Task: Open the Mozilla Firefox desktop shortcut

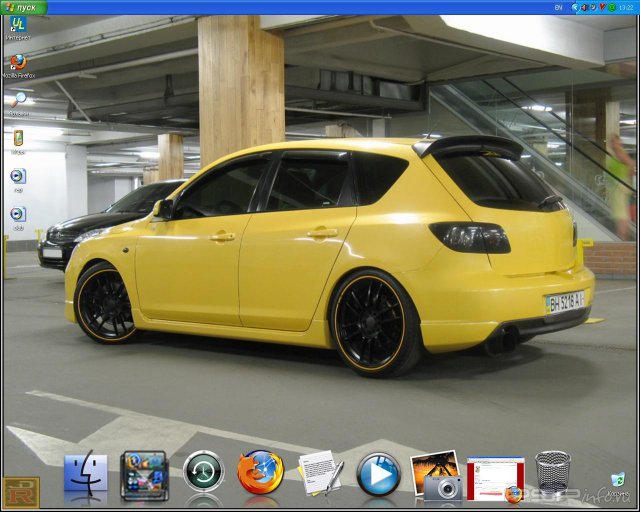Action: click(x=18, y=63)
